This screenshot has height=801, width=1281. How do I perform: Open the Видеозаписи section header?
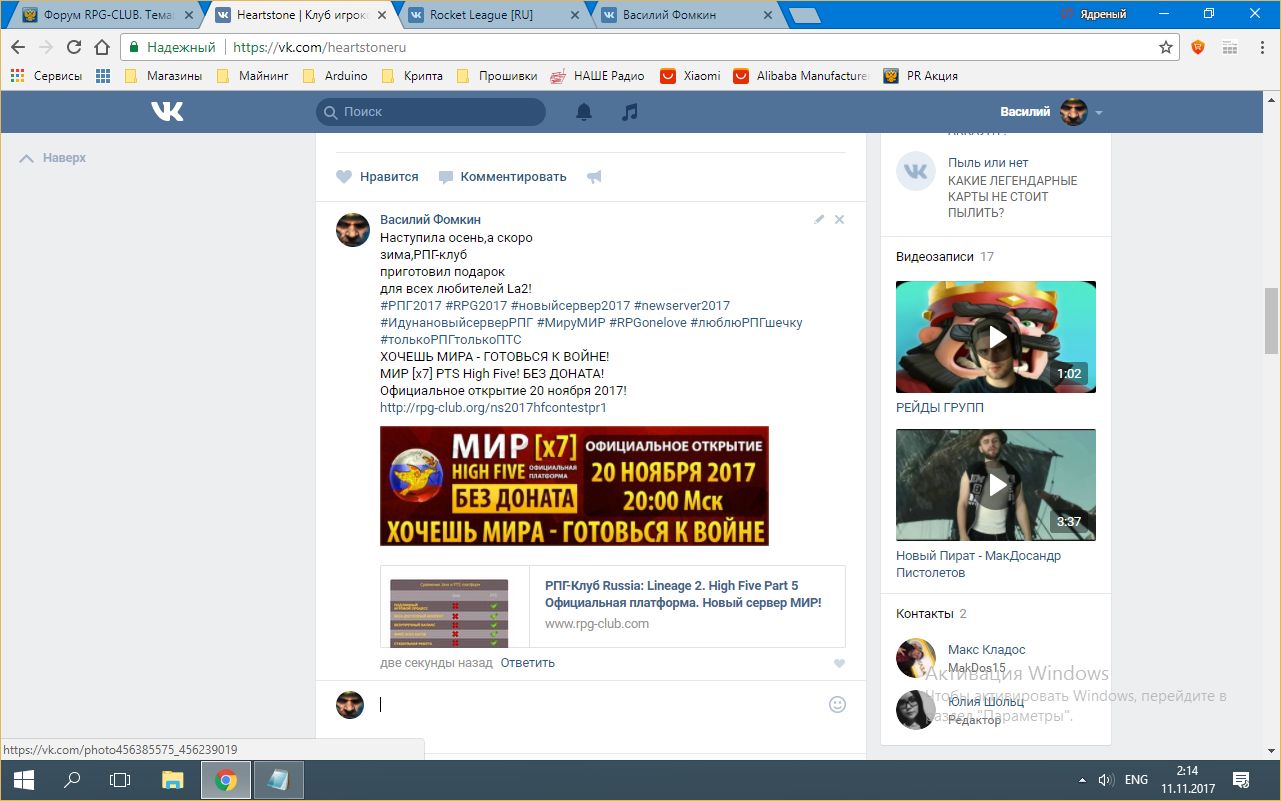pos(945,257)
